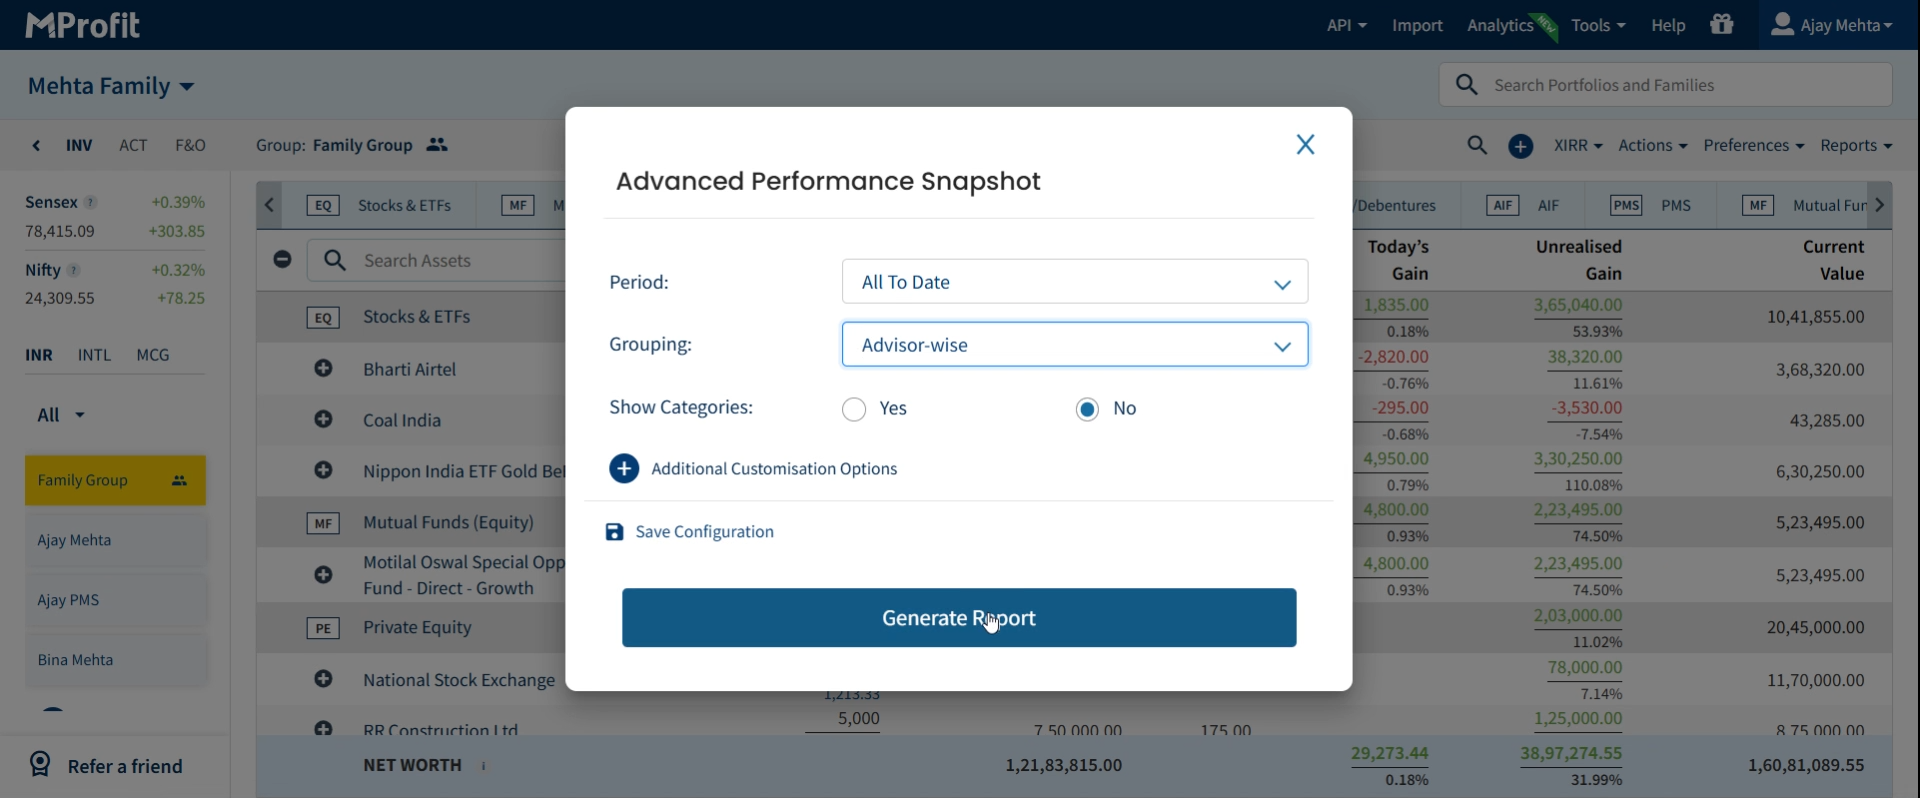This screenshot has height=798, width=1920.
Task: Select No for Show Categories
Action: coord(1087,409)
